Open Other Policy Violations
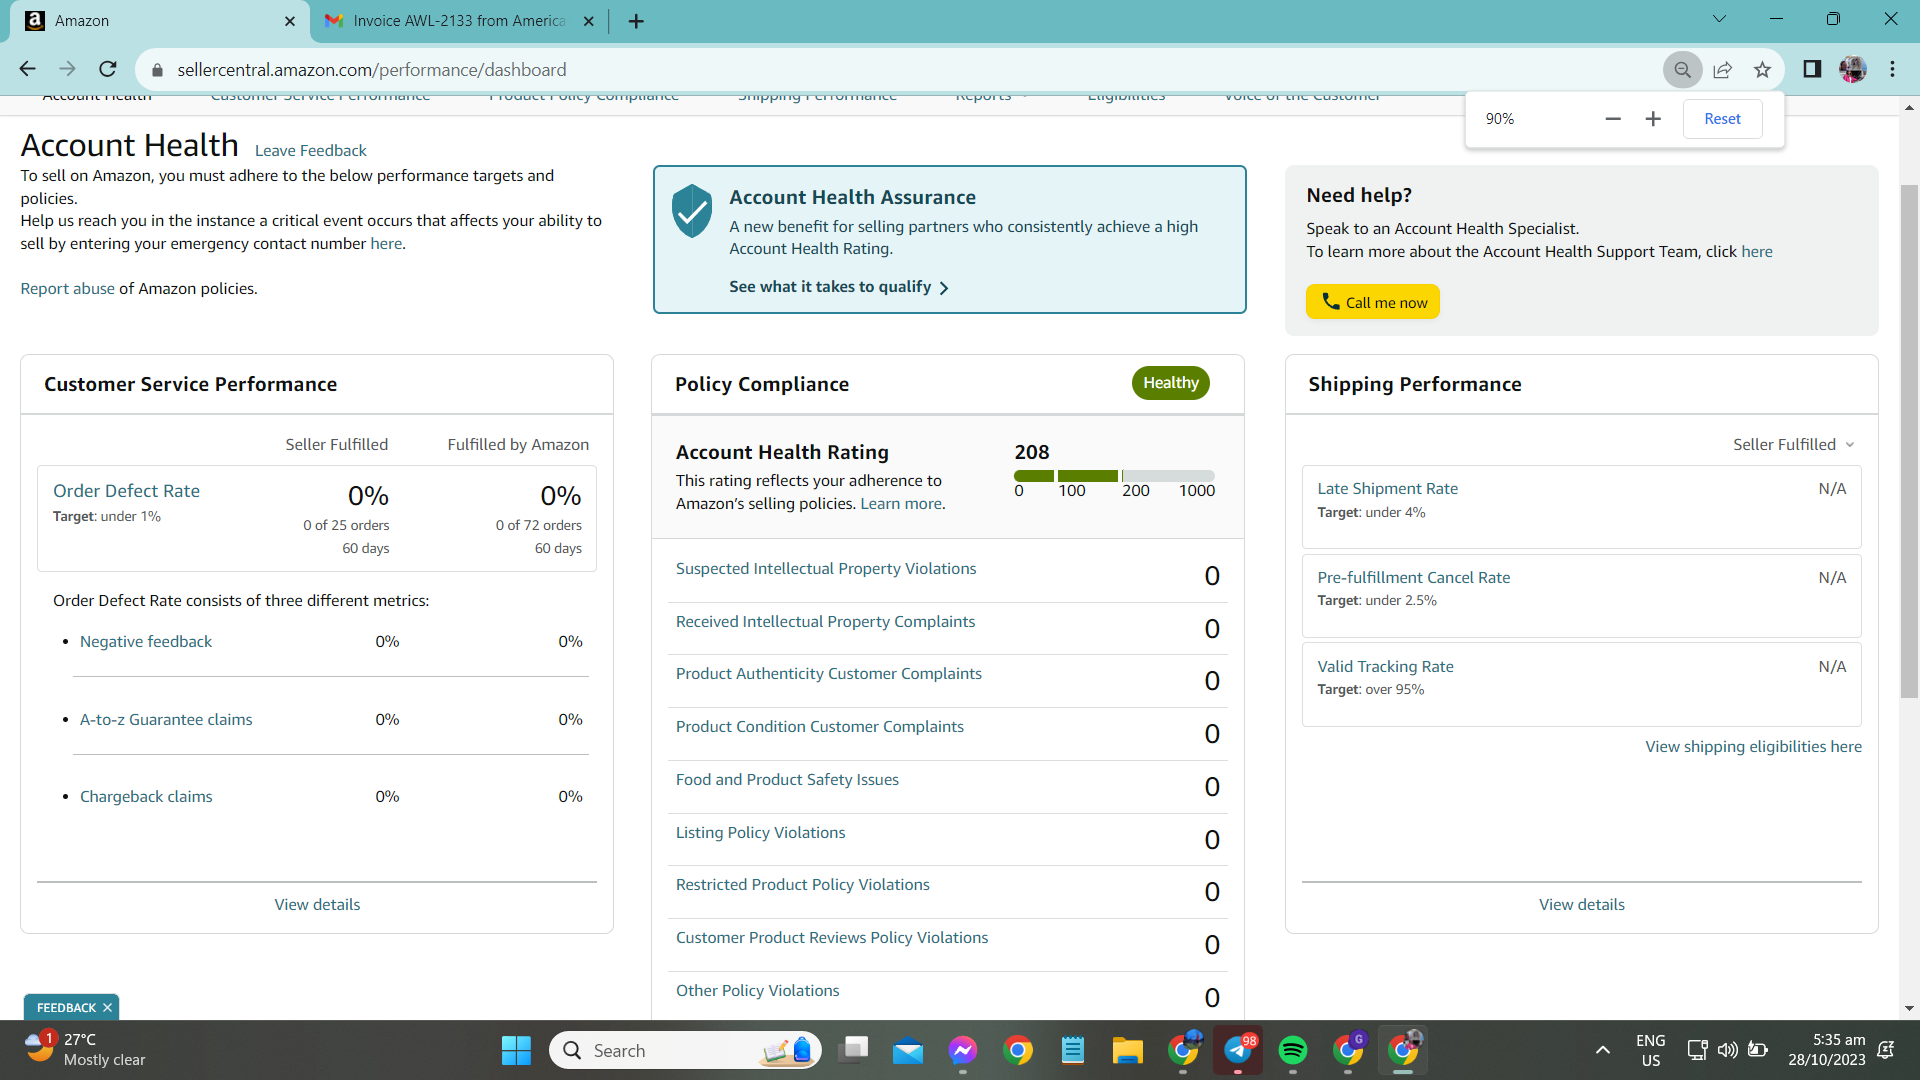This screenshot has height=1080, width=1920. click(757, 991)
